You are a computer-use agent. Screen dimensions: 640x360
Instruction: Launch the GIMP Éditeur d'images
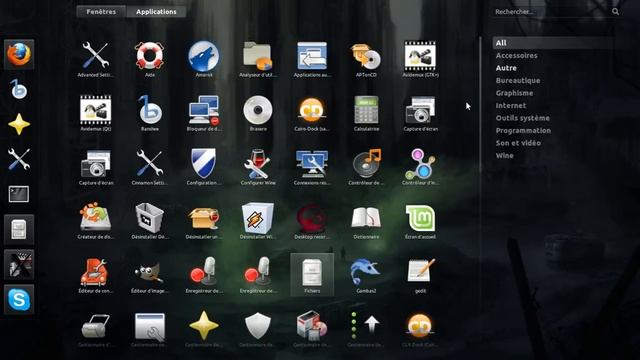149,275
